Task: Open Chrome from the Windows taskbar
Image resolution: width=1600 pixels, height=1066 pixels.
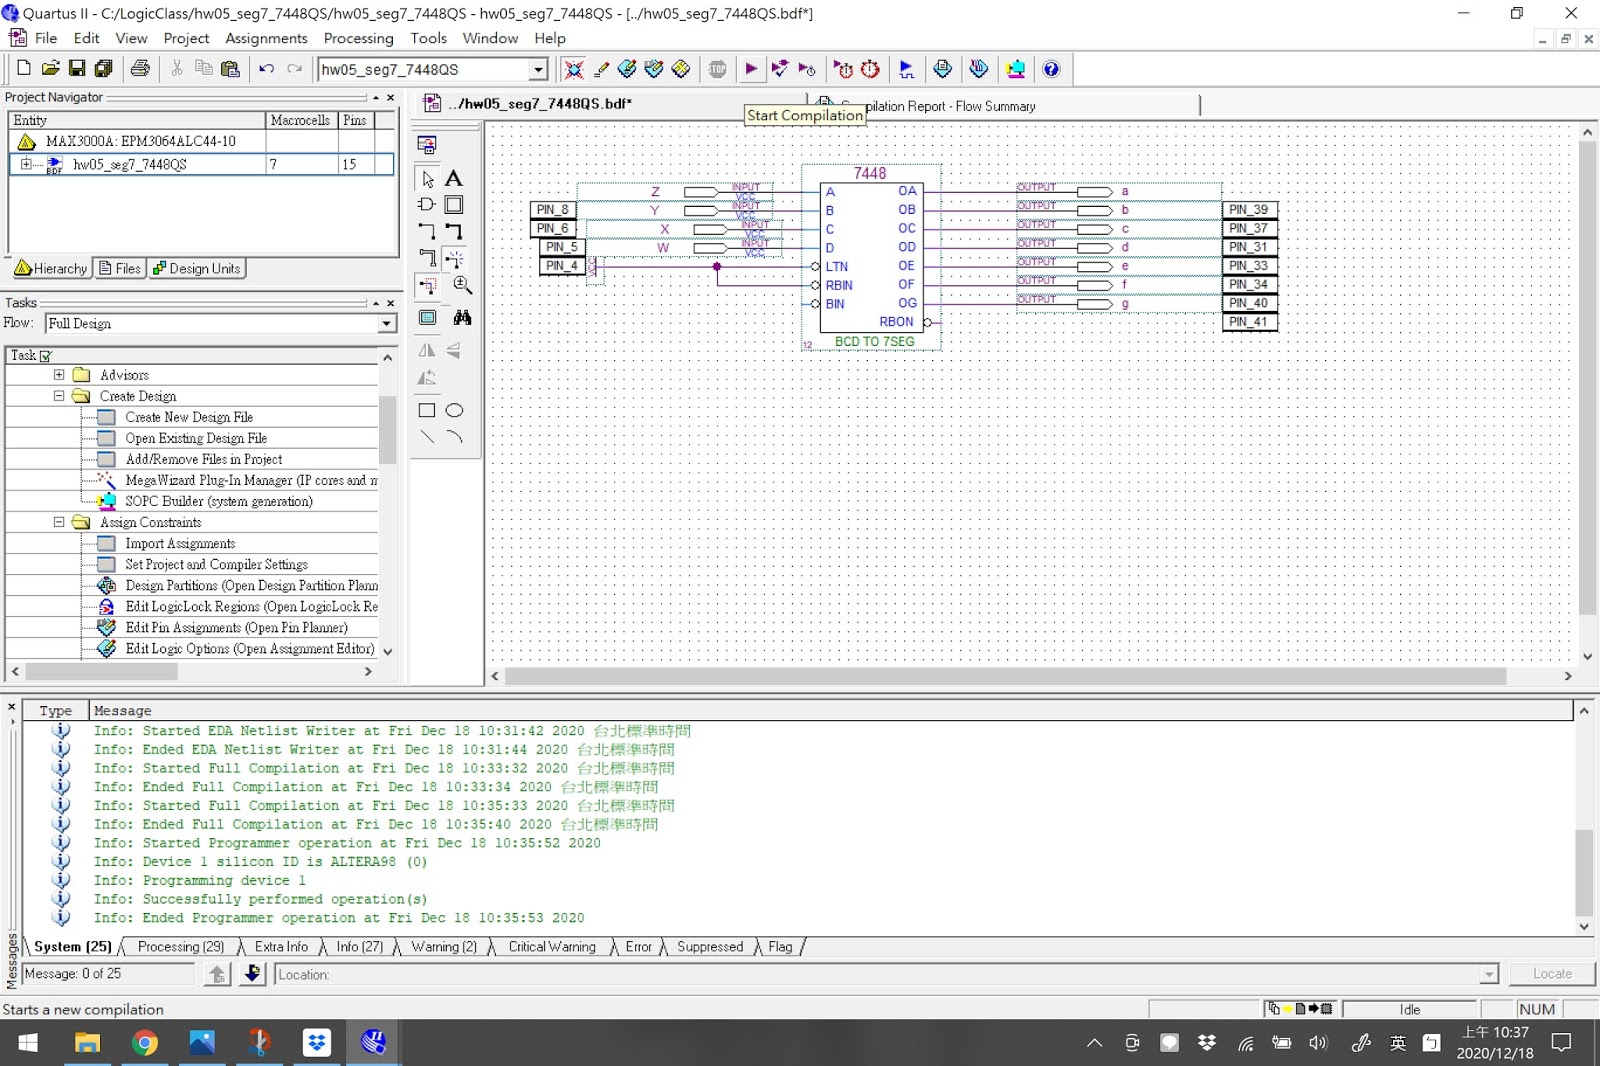Action: (x=145, y=1043)
